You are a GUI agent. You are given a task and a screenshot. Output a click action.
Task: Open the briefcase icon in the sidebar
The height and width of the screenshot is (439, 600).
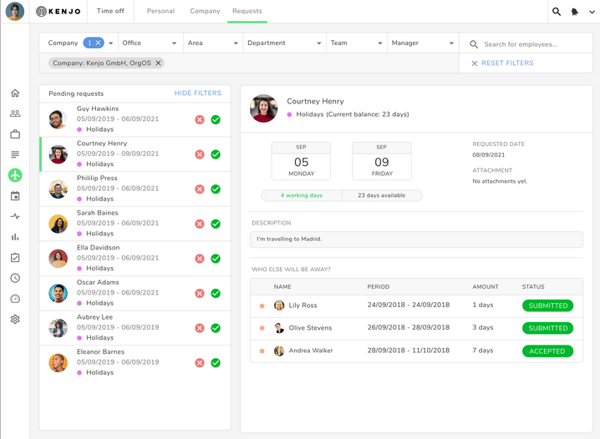point(15,134)
